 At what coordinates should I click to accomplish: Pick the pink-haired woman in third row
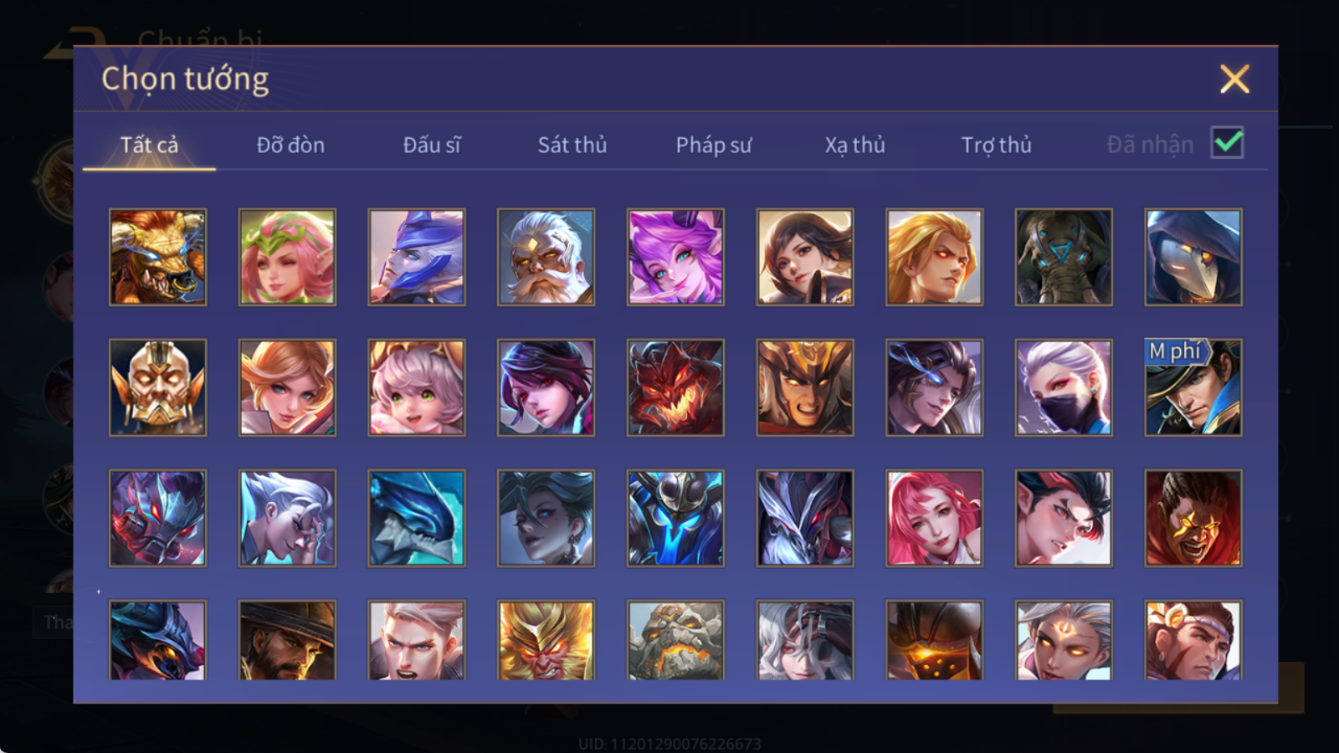[935, 518]
